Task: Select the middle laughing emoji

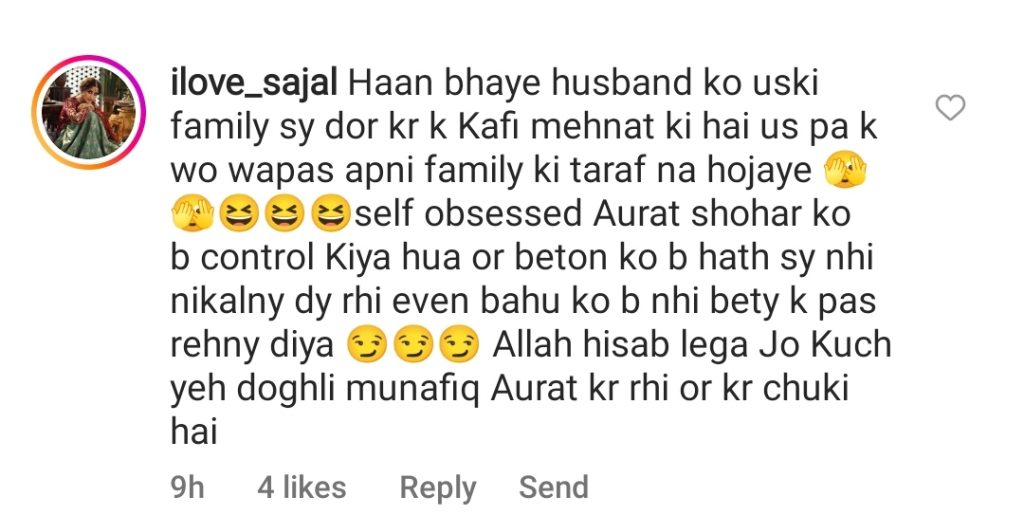Action: [285, 215]
